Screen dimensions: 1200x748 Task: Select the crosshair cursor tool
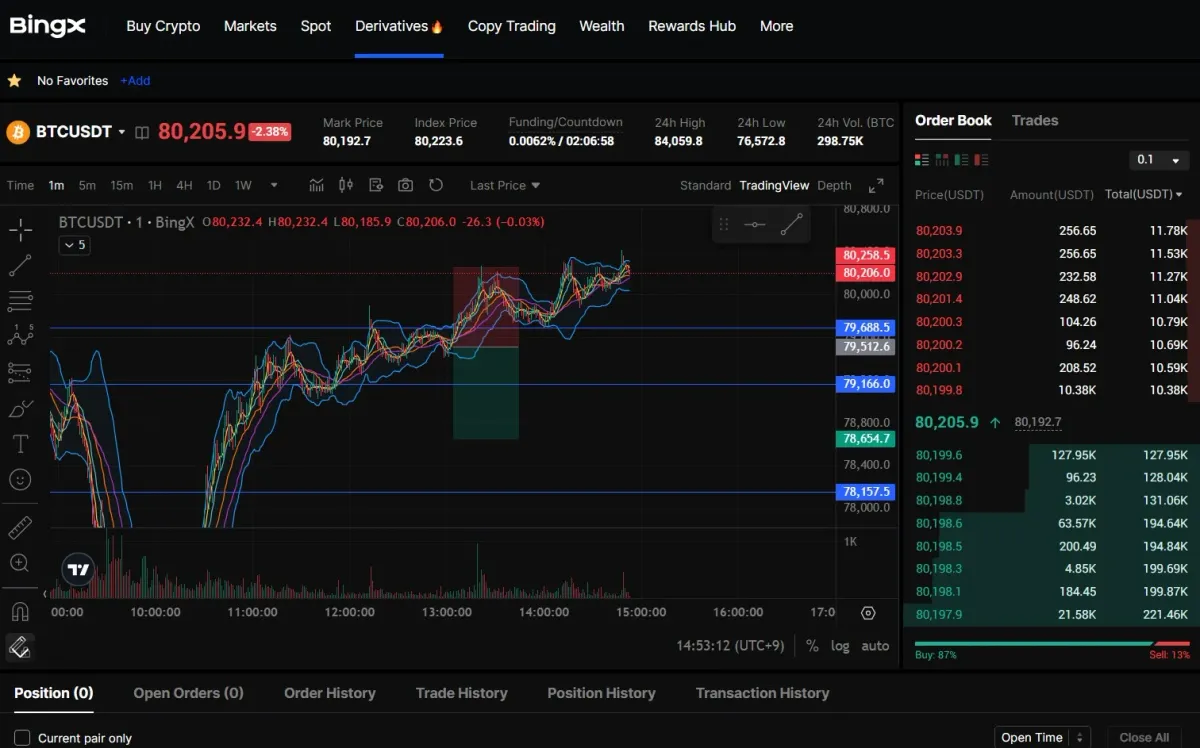point(20,230)
